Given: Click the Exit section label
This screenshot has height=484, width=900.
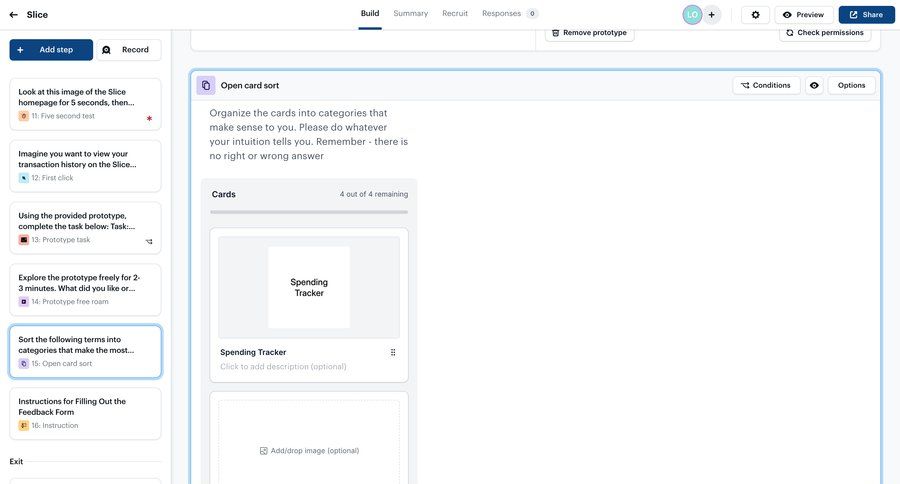Looking at the screenshot, I should click(16, 462).
